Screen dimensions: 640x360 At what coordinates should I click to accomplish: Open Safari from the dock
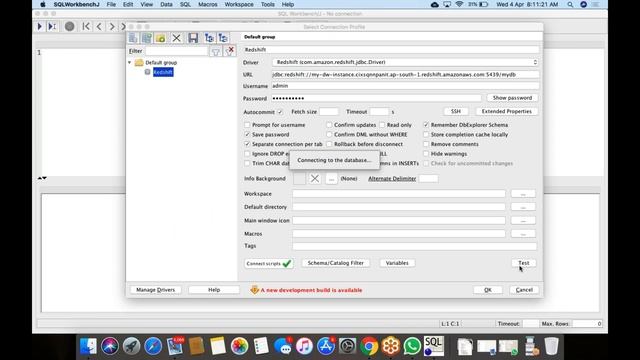click(153, 346)
